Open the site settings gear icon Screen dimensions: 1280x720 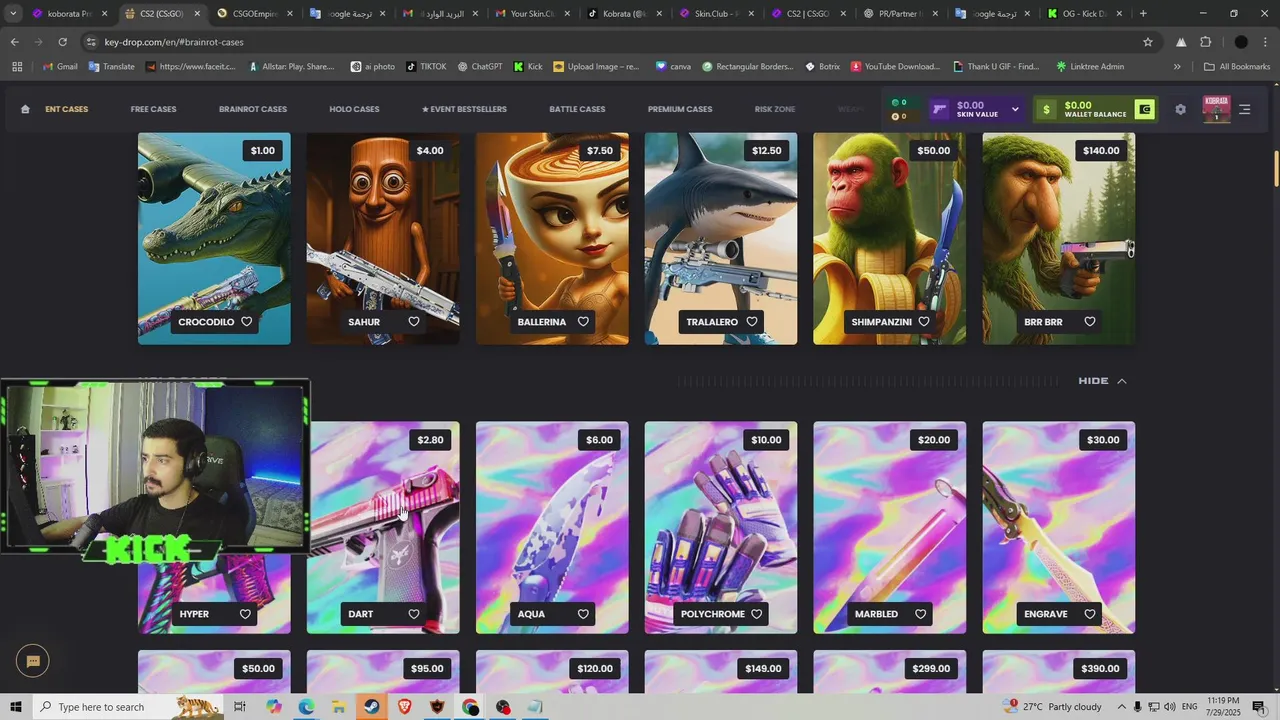[1180, 109]
